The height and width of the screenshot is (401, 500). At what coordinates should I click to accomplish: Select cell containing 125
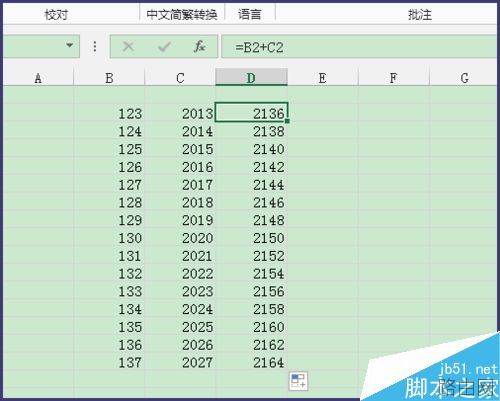(109, 149)
